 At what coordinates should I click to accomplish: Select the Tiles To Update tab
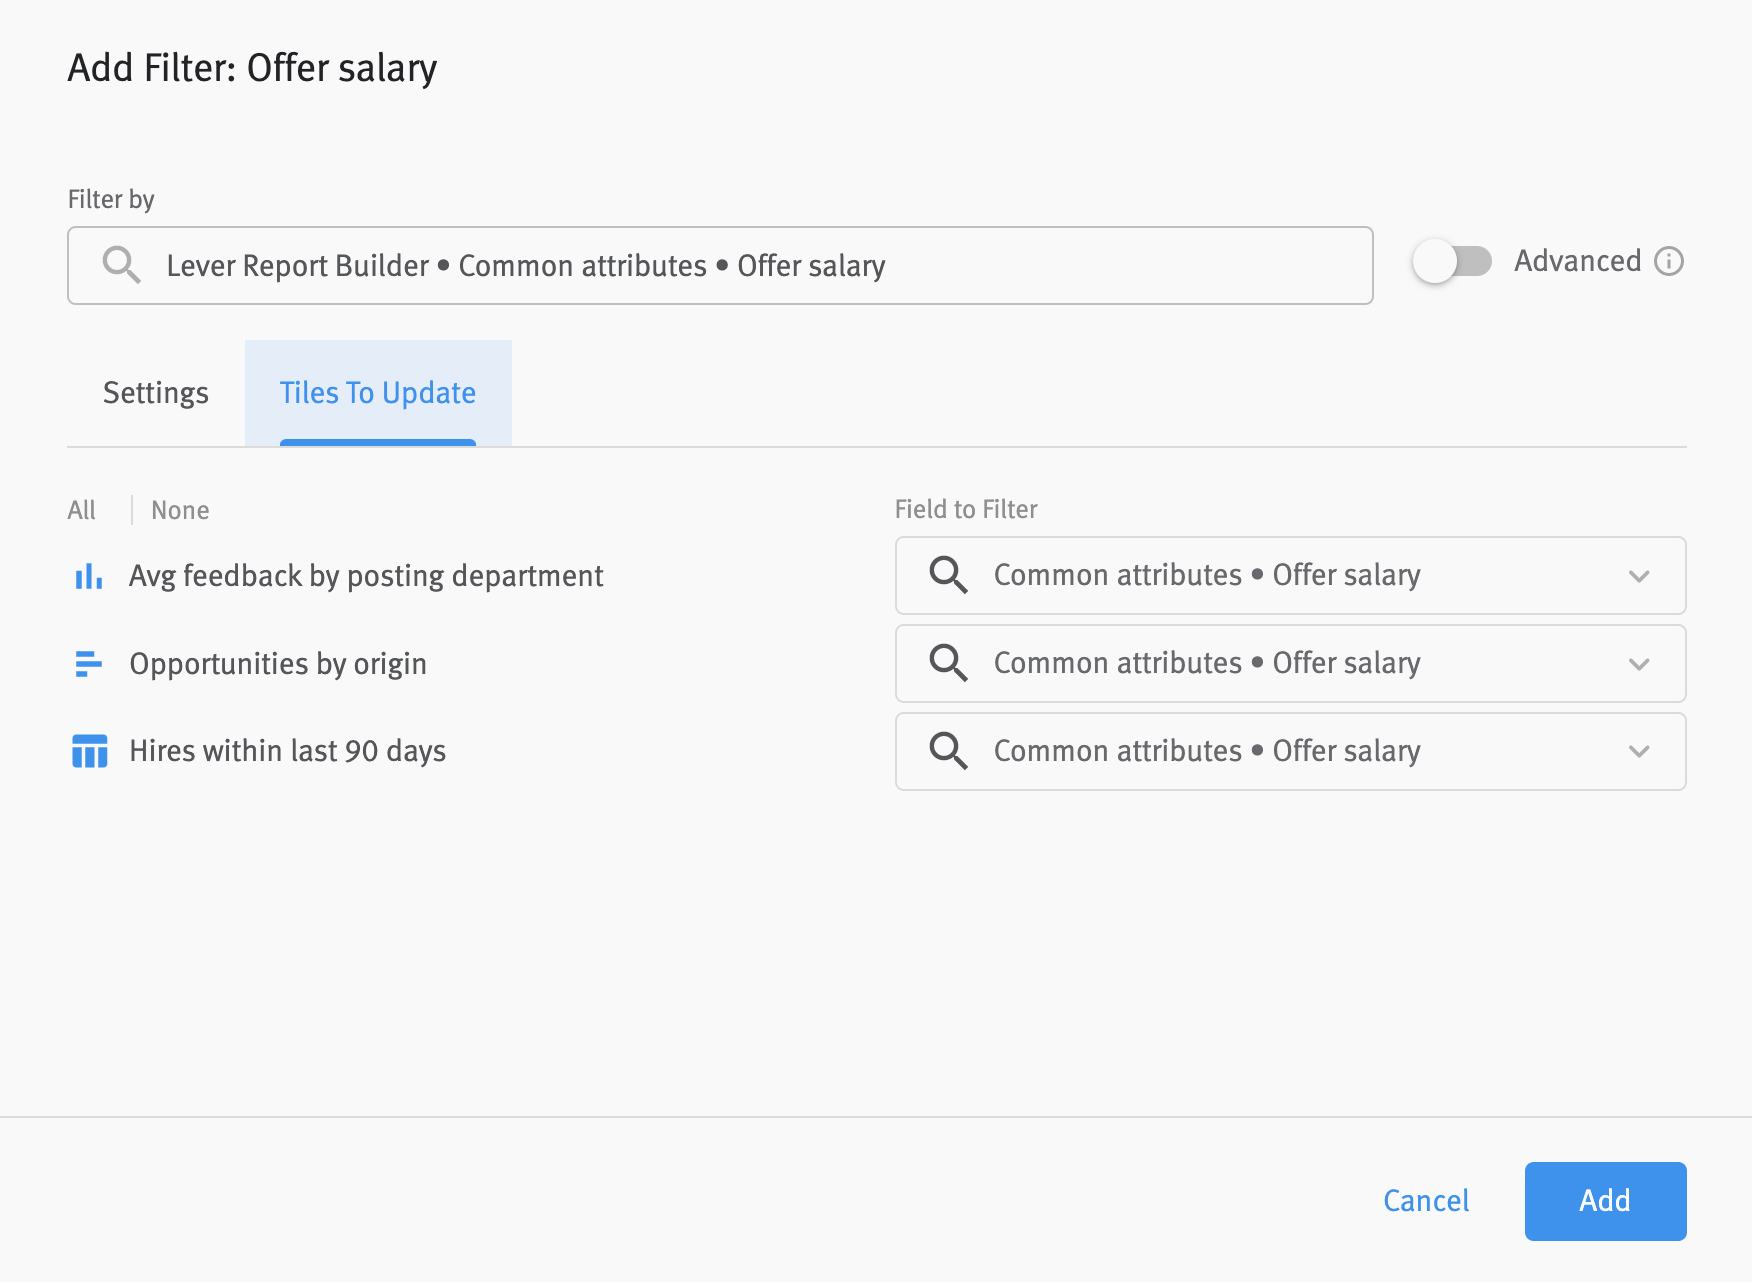pos(377,393)
